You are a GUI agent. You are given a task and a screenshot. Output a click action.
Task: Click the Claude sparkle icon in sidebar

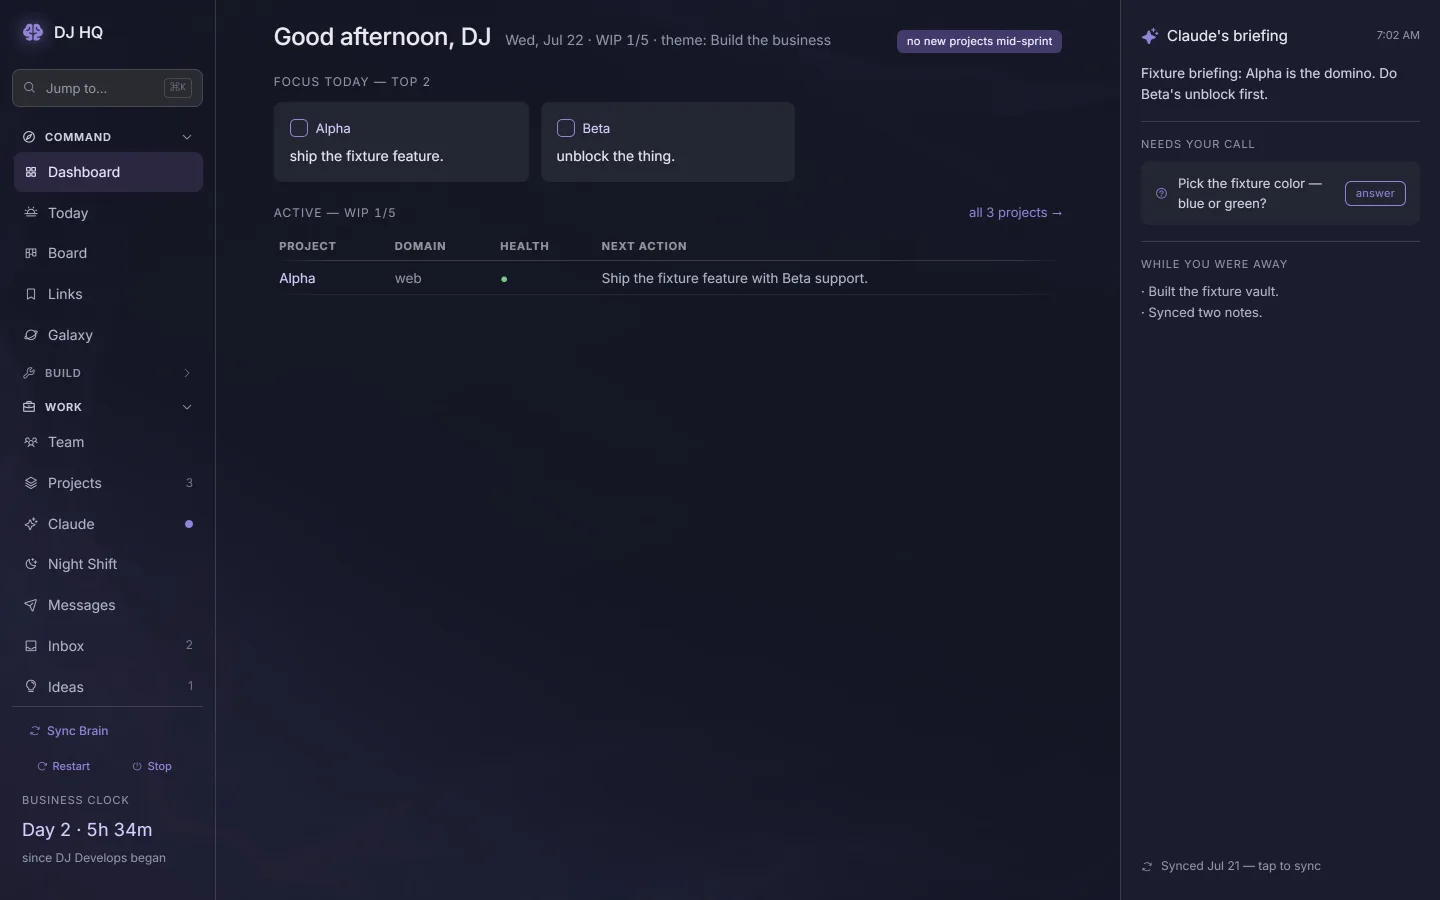pyautogui.click(x=31, y=524)
